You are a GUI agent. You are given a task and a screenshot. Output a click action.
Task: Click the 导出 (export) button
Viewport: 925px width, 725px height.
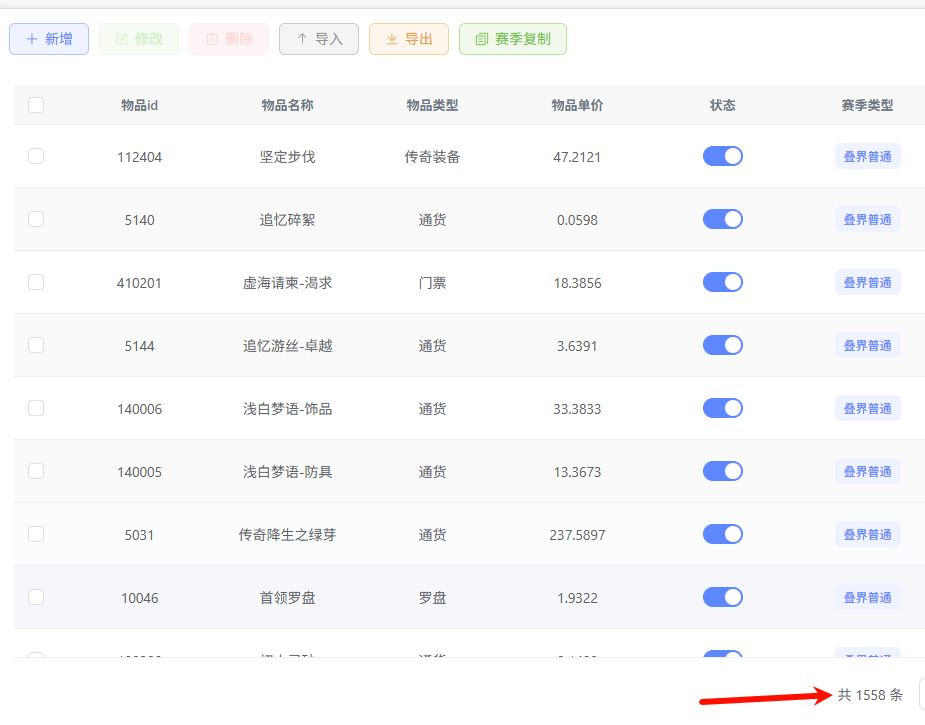click(409, 39)
